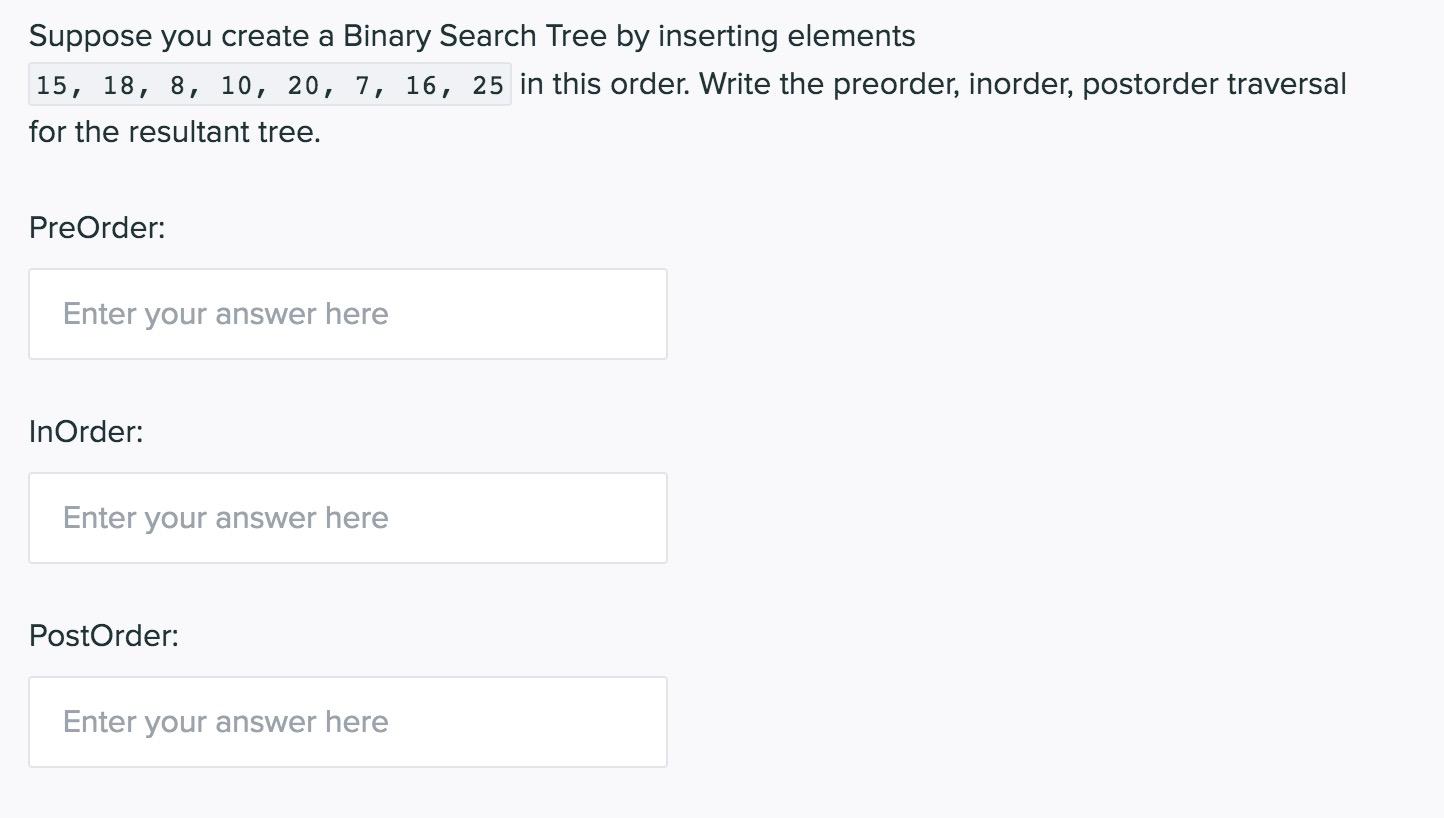The image size is (1444, 818).
Task: Click the number 15 in the code snippet
Action: click(52, 85)
